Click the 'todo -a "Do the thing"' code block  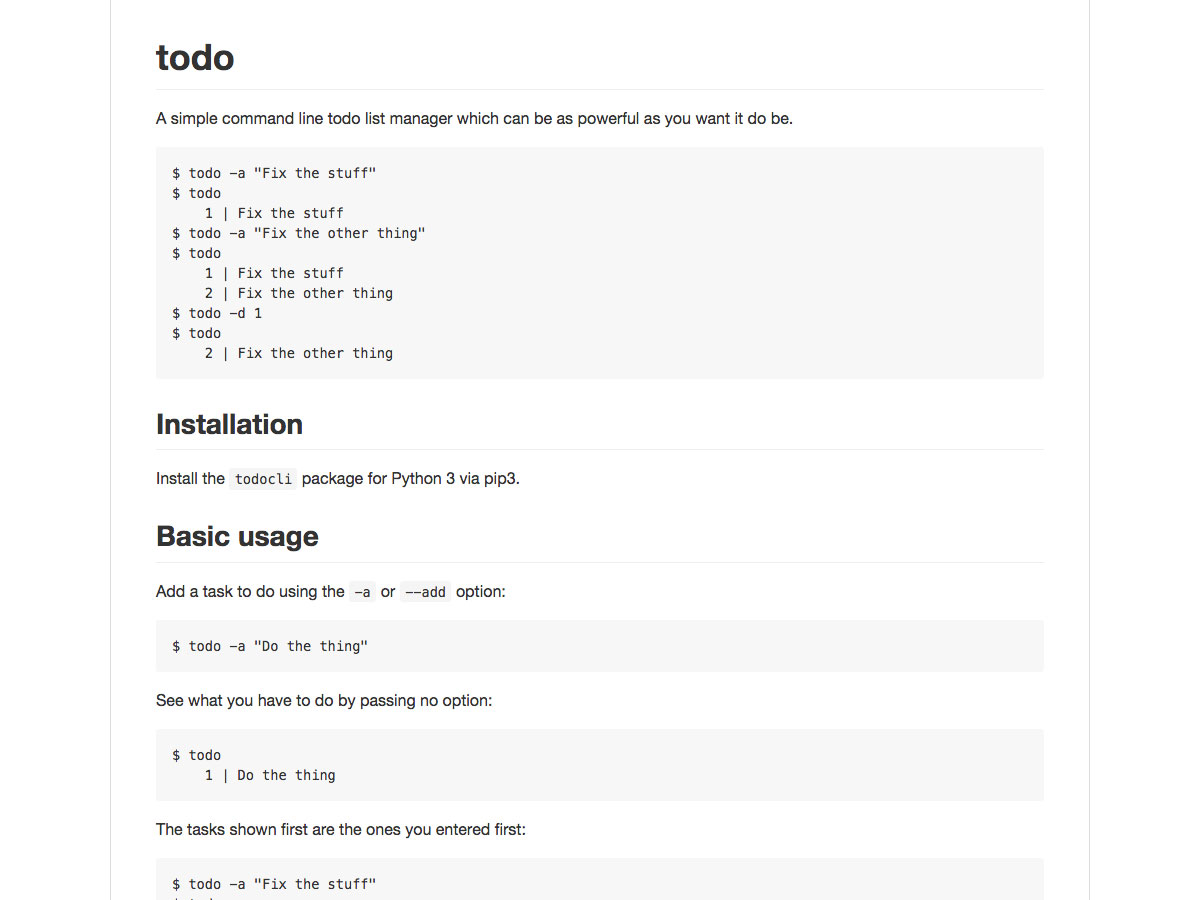click(600, 646)
